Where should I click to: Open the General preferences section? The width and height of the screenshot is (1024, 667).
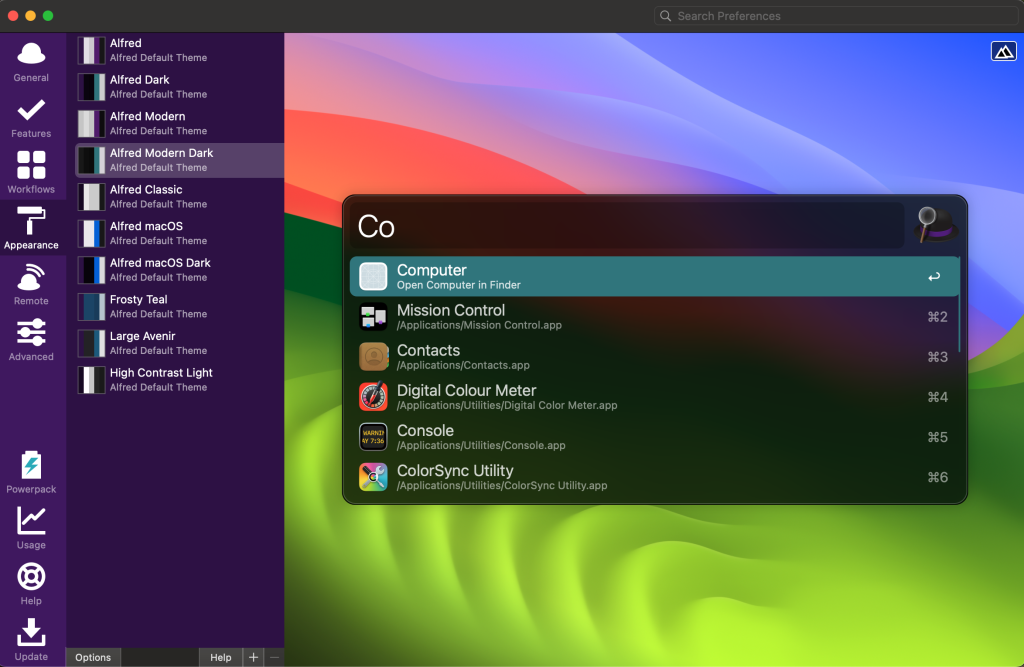click(x=31, y=63)
